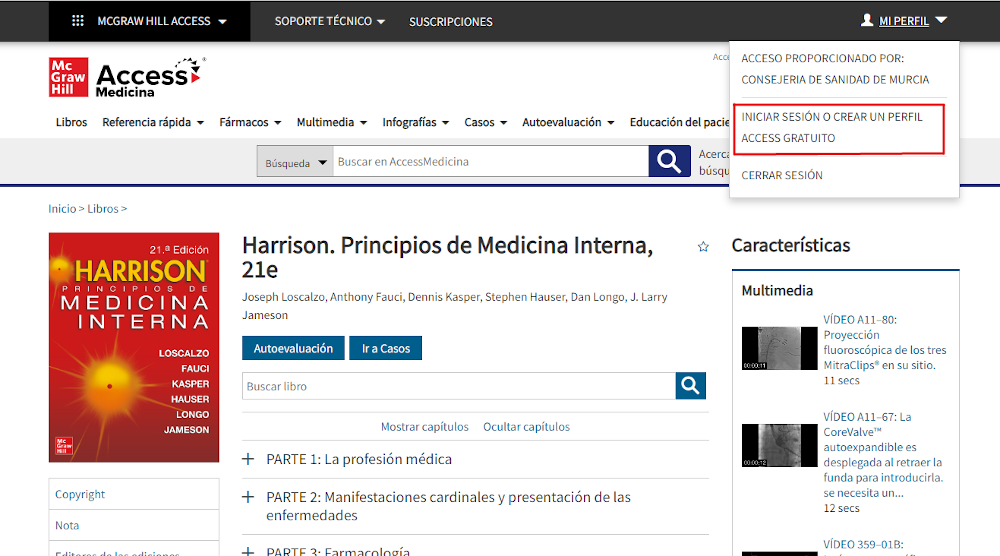Open the Infografías menu

click(x=416, y=122)
